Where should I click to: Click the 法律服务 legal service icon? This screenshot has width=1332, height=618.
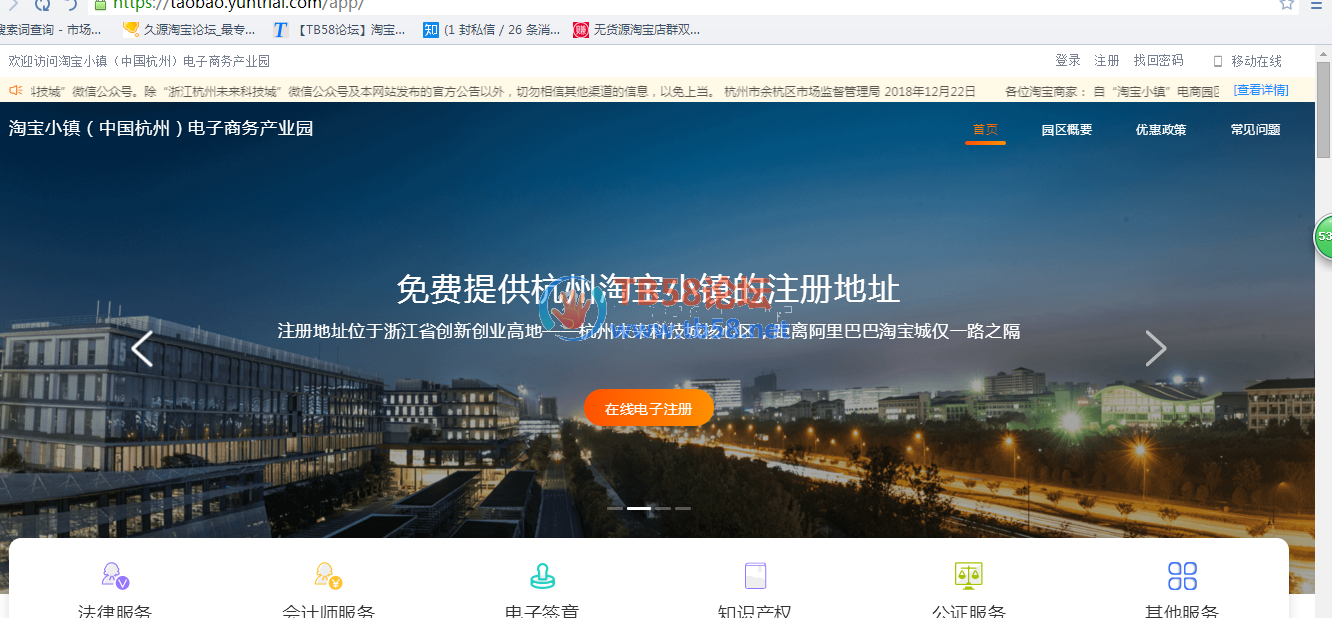(116, 575)
